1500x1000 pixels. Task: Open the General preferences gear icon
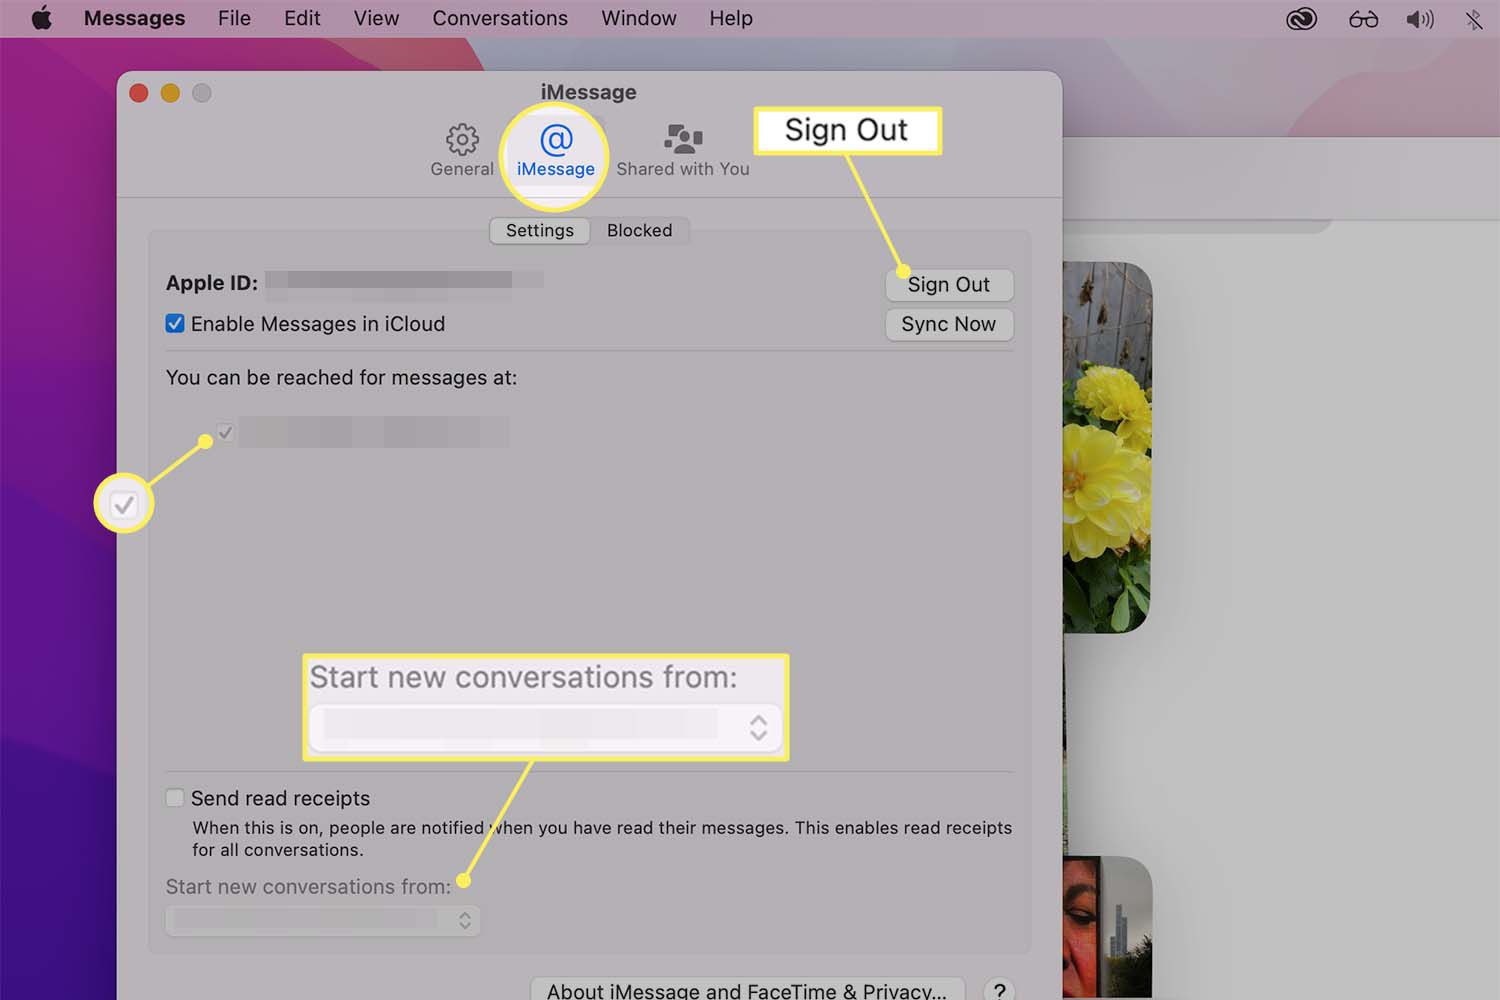[462, 140]
